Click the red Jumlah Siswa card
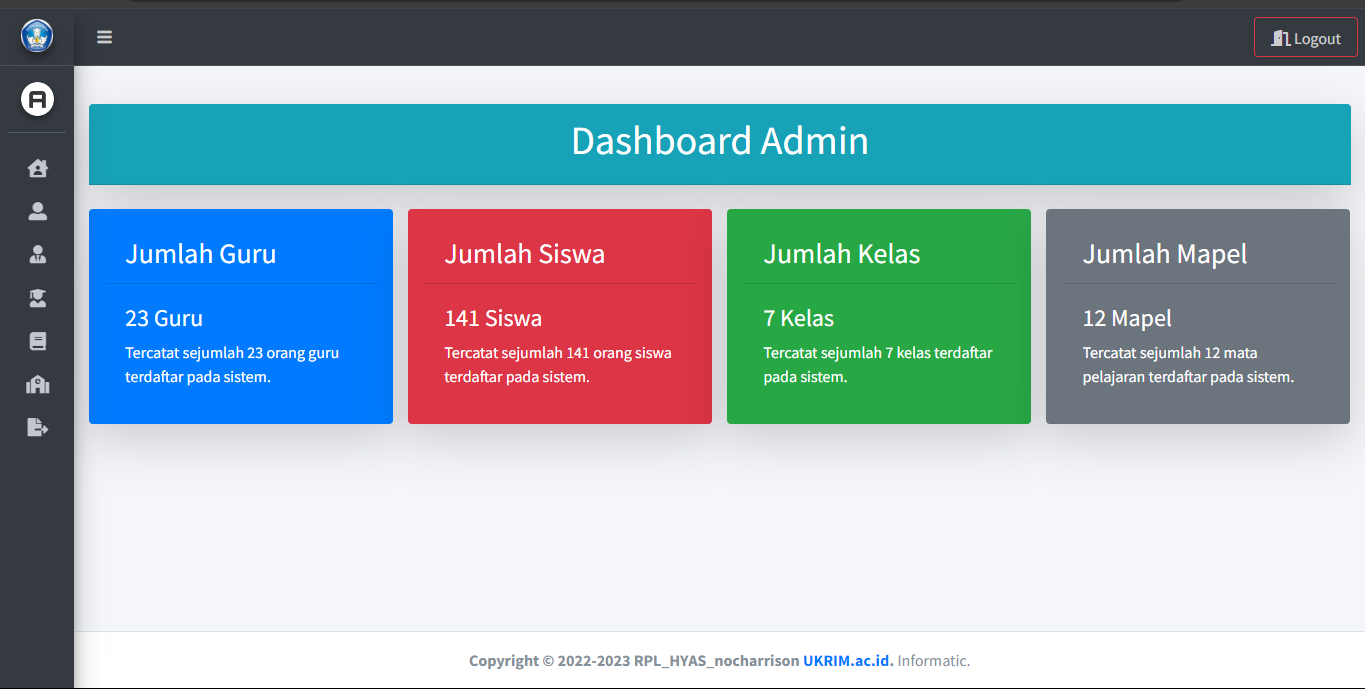1365x689 pixels. click(x=559, y=316)
